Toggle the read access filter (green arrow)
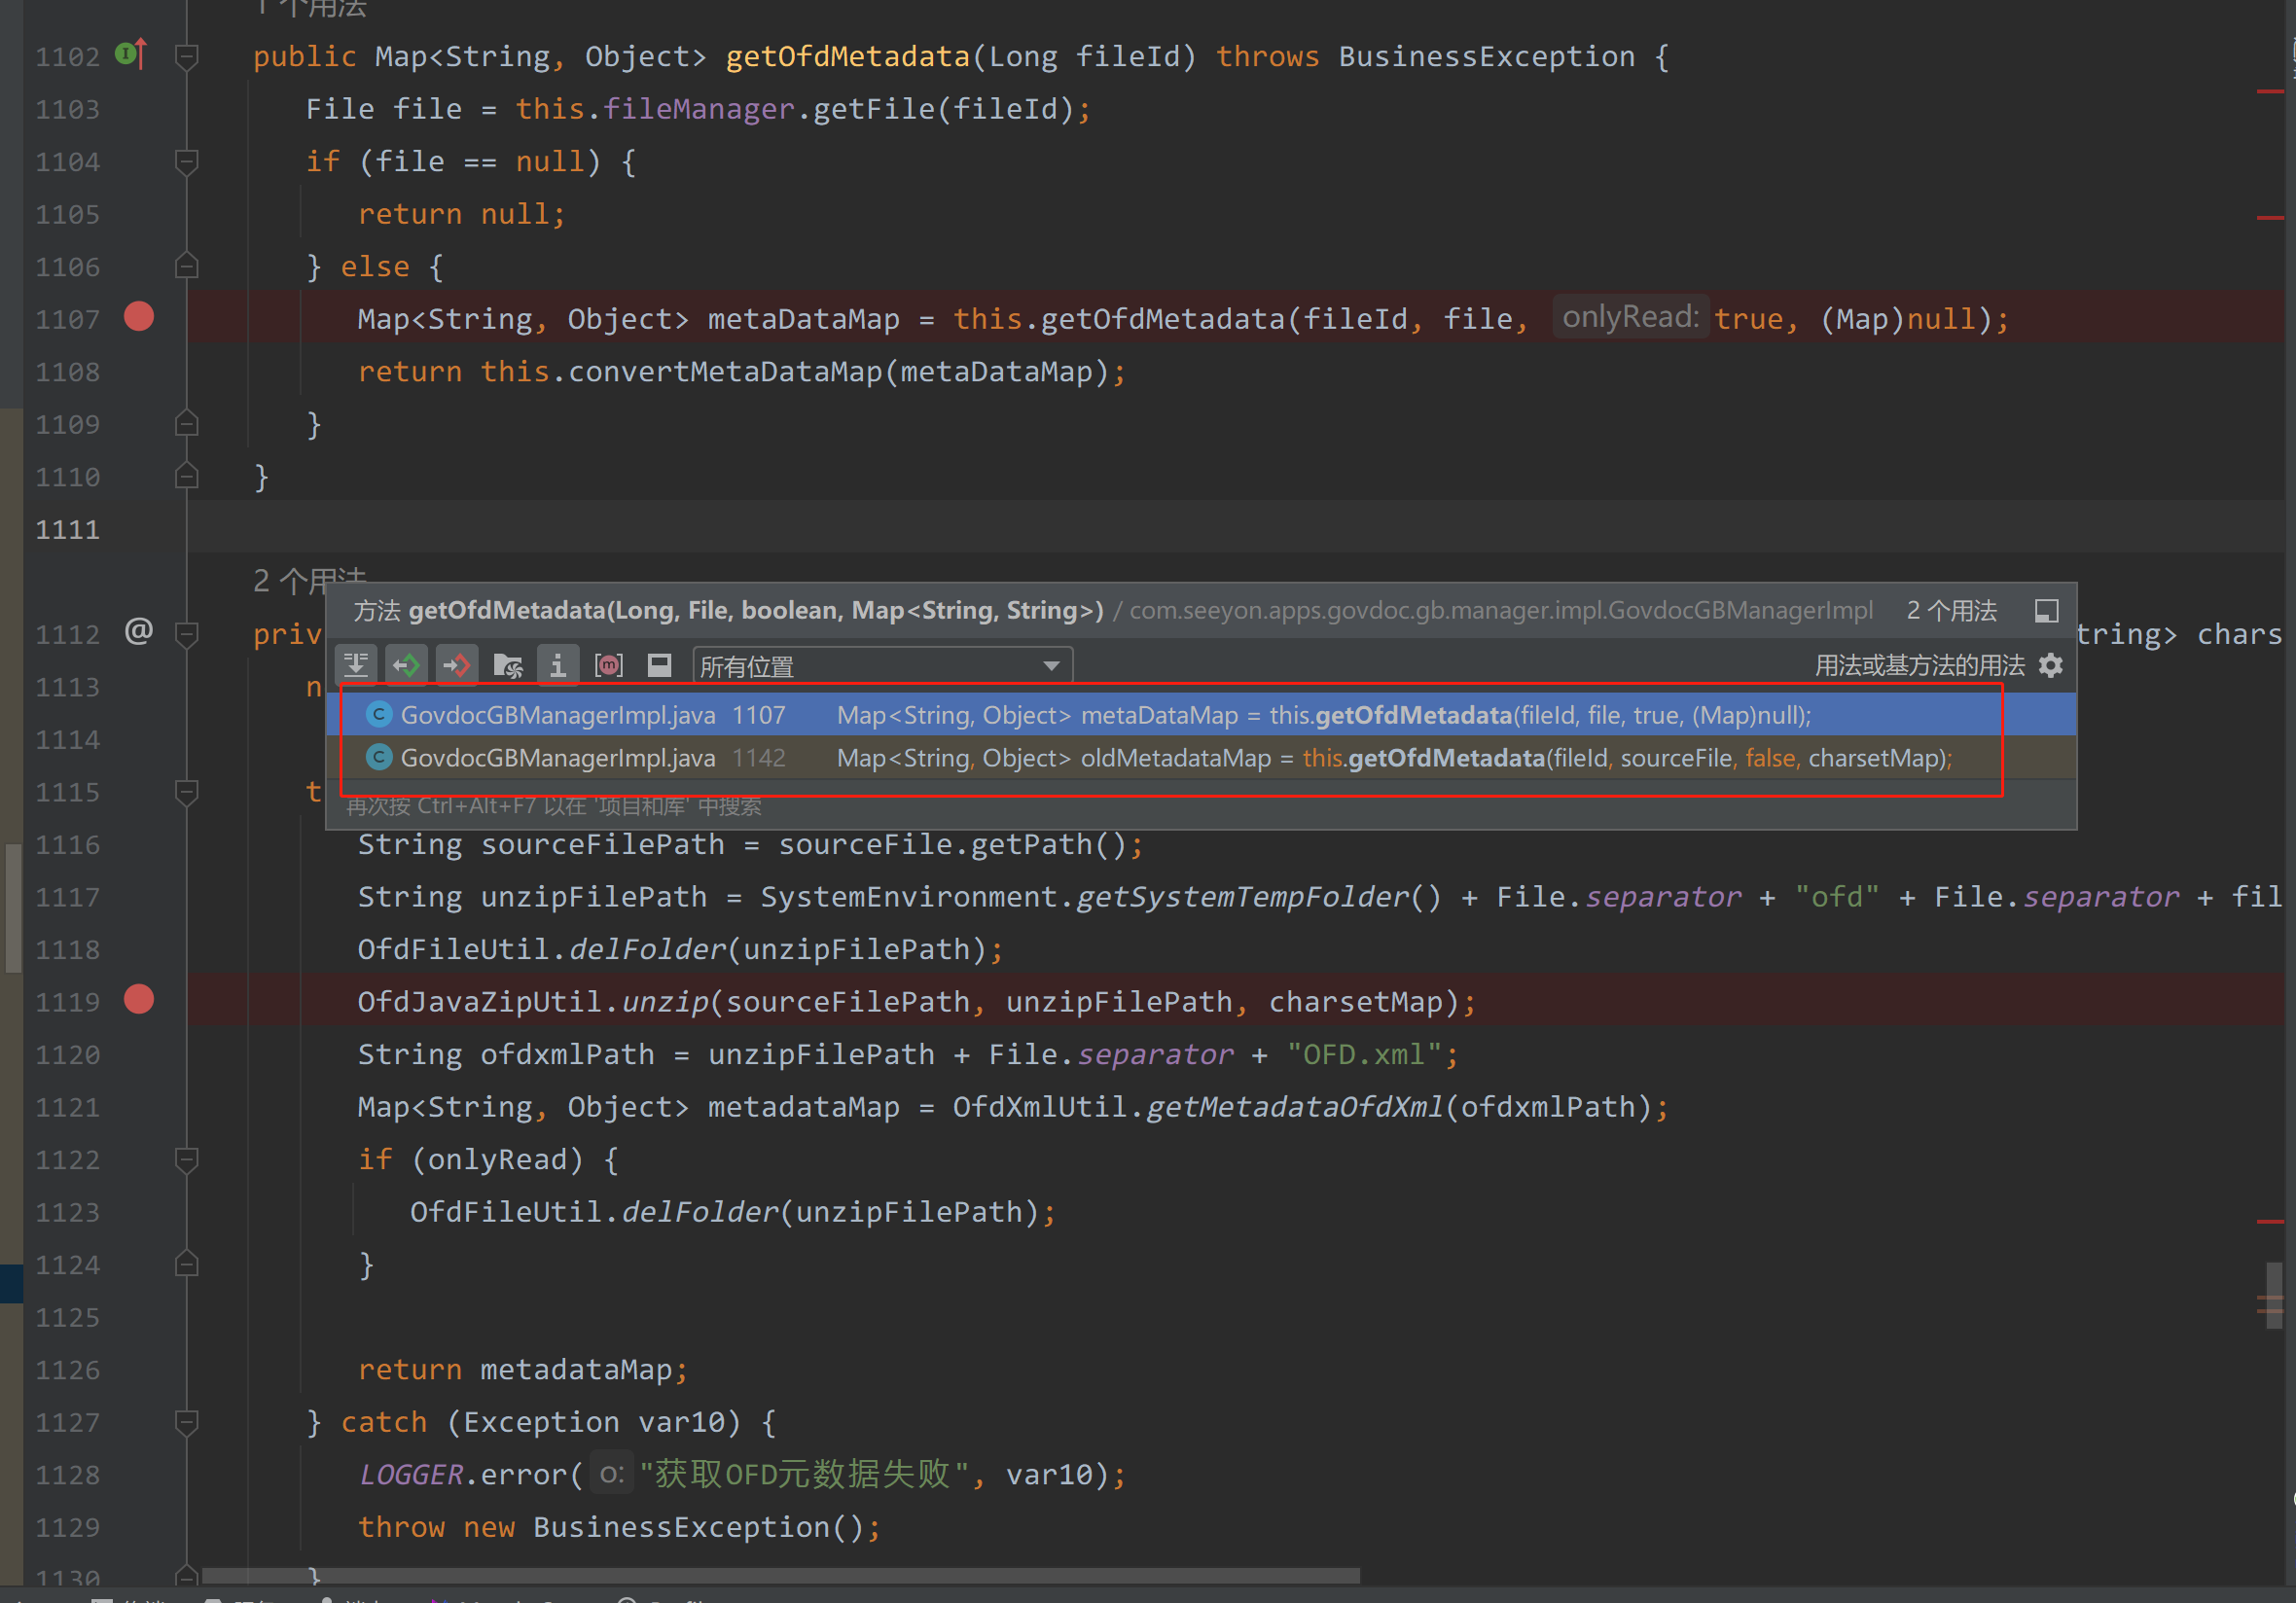2296x1603 pixels. click(x=406, y=665)
